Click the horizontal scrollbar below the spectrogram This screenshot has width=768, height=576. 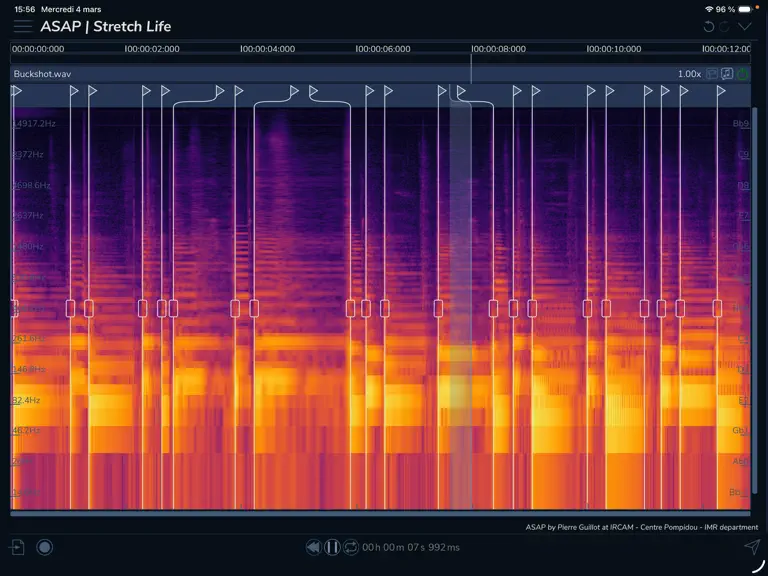380,513
